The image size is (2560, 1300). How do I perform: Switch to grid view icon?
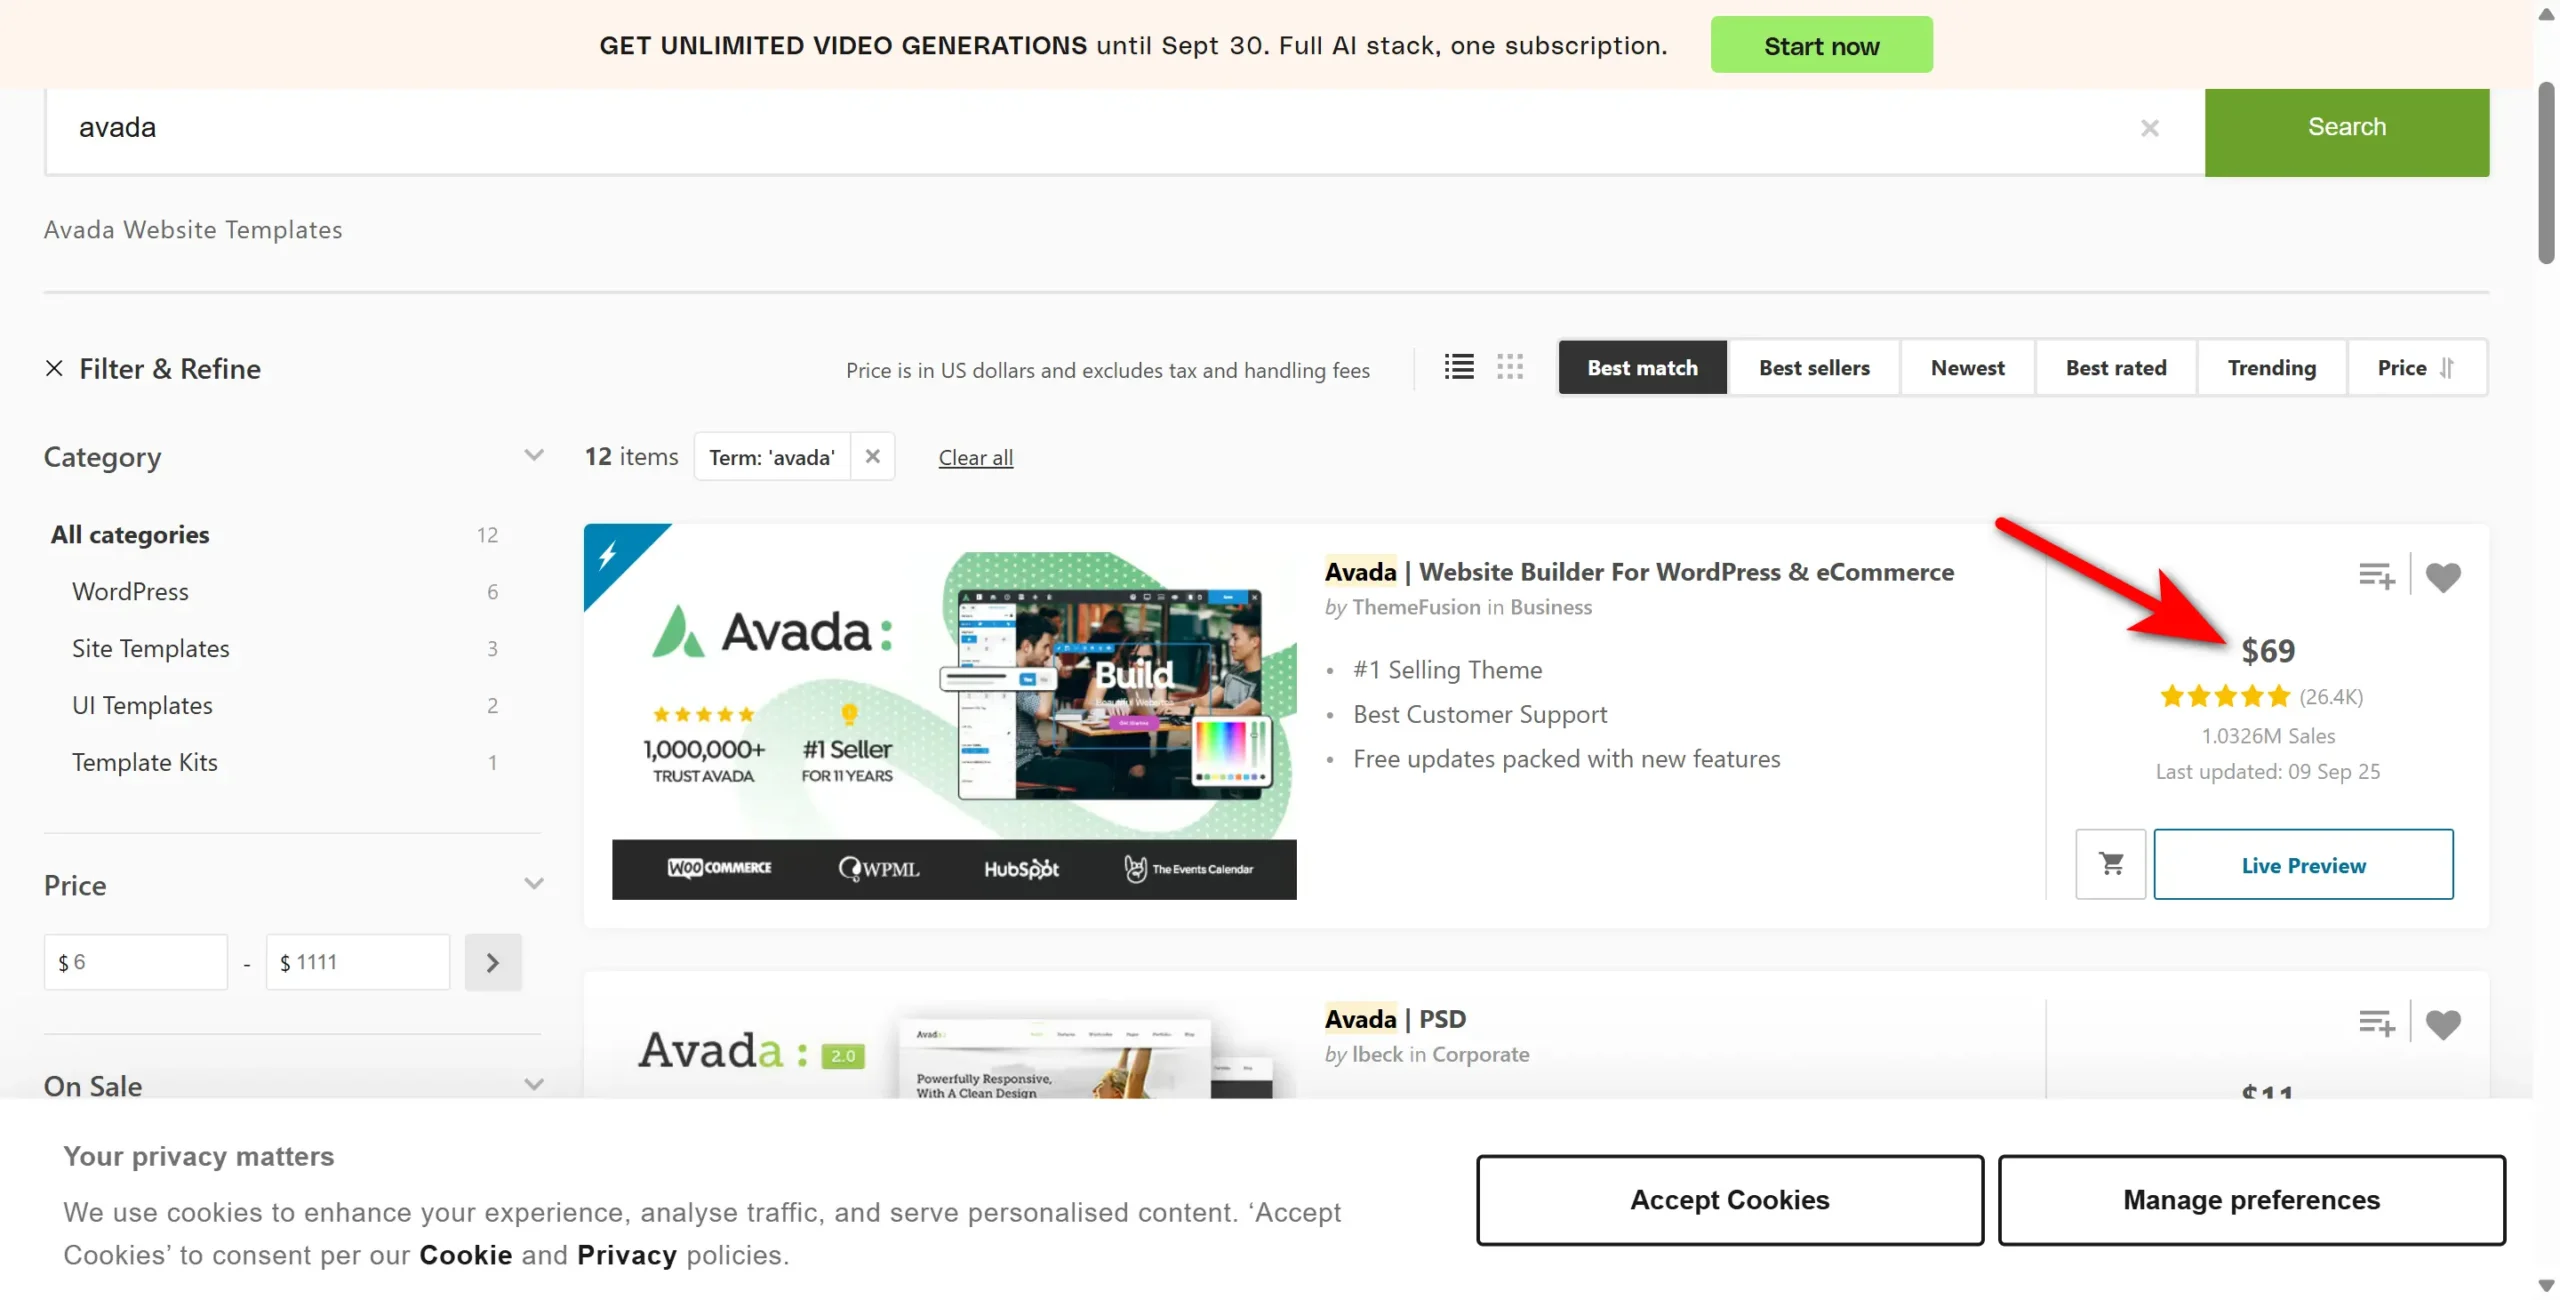(x=1509, y=367)
